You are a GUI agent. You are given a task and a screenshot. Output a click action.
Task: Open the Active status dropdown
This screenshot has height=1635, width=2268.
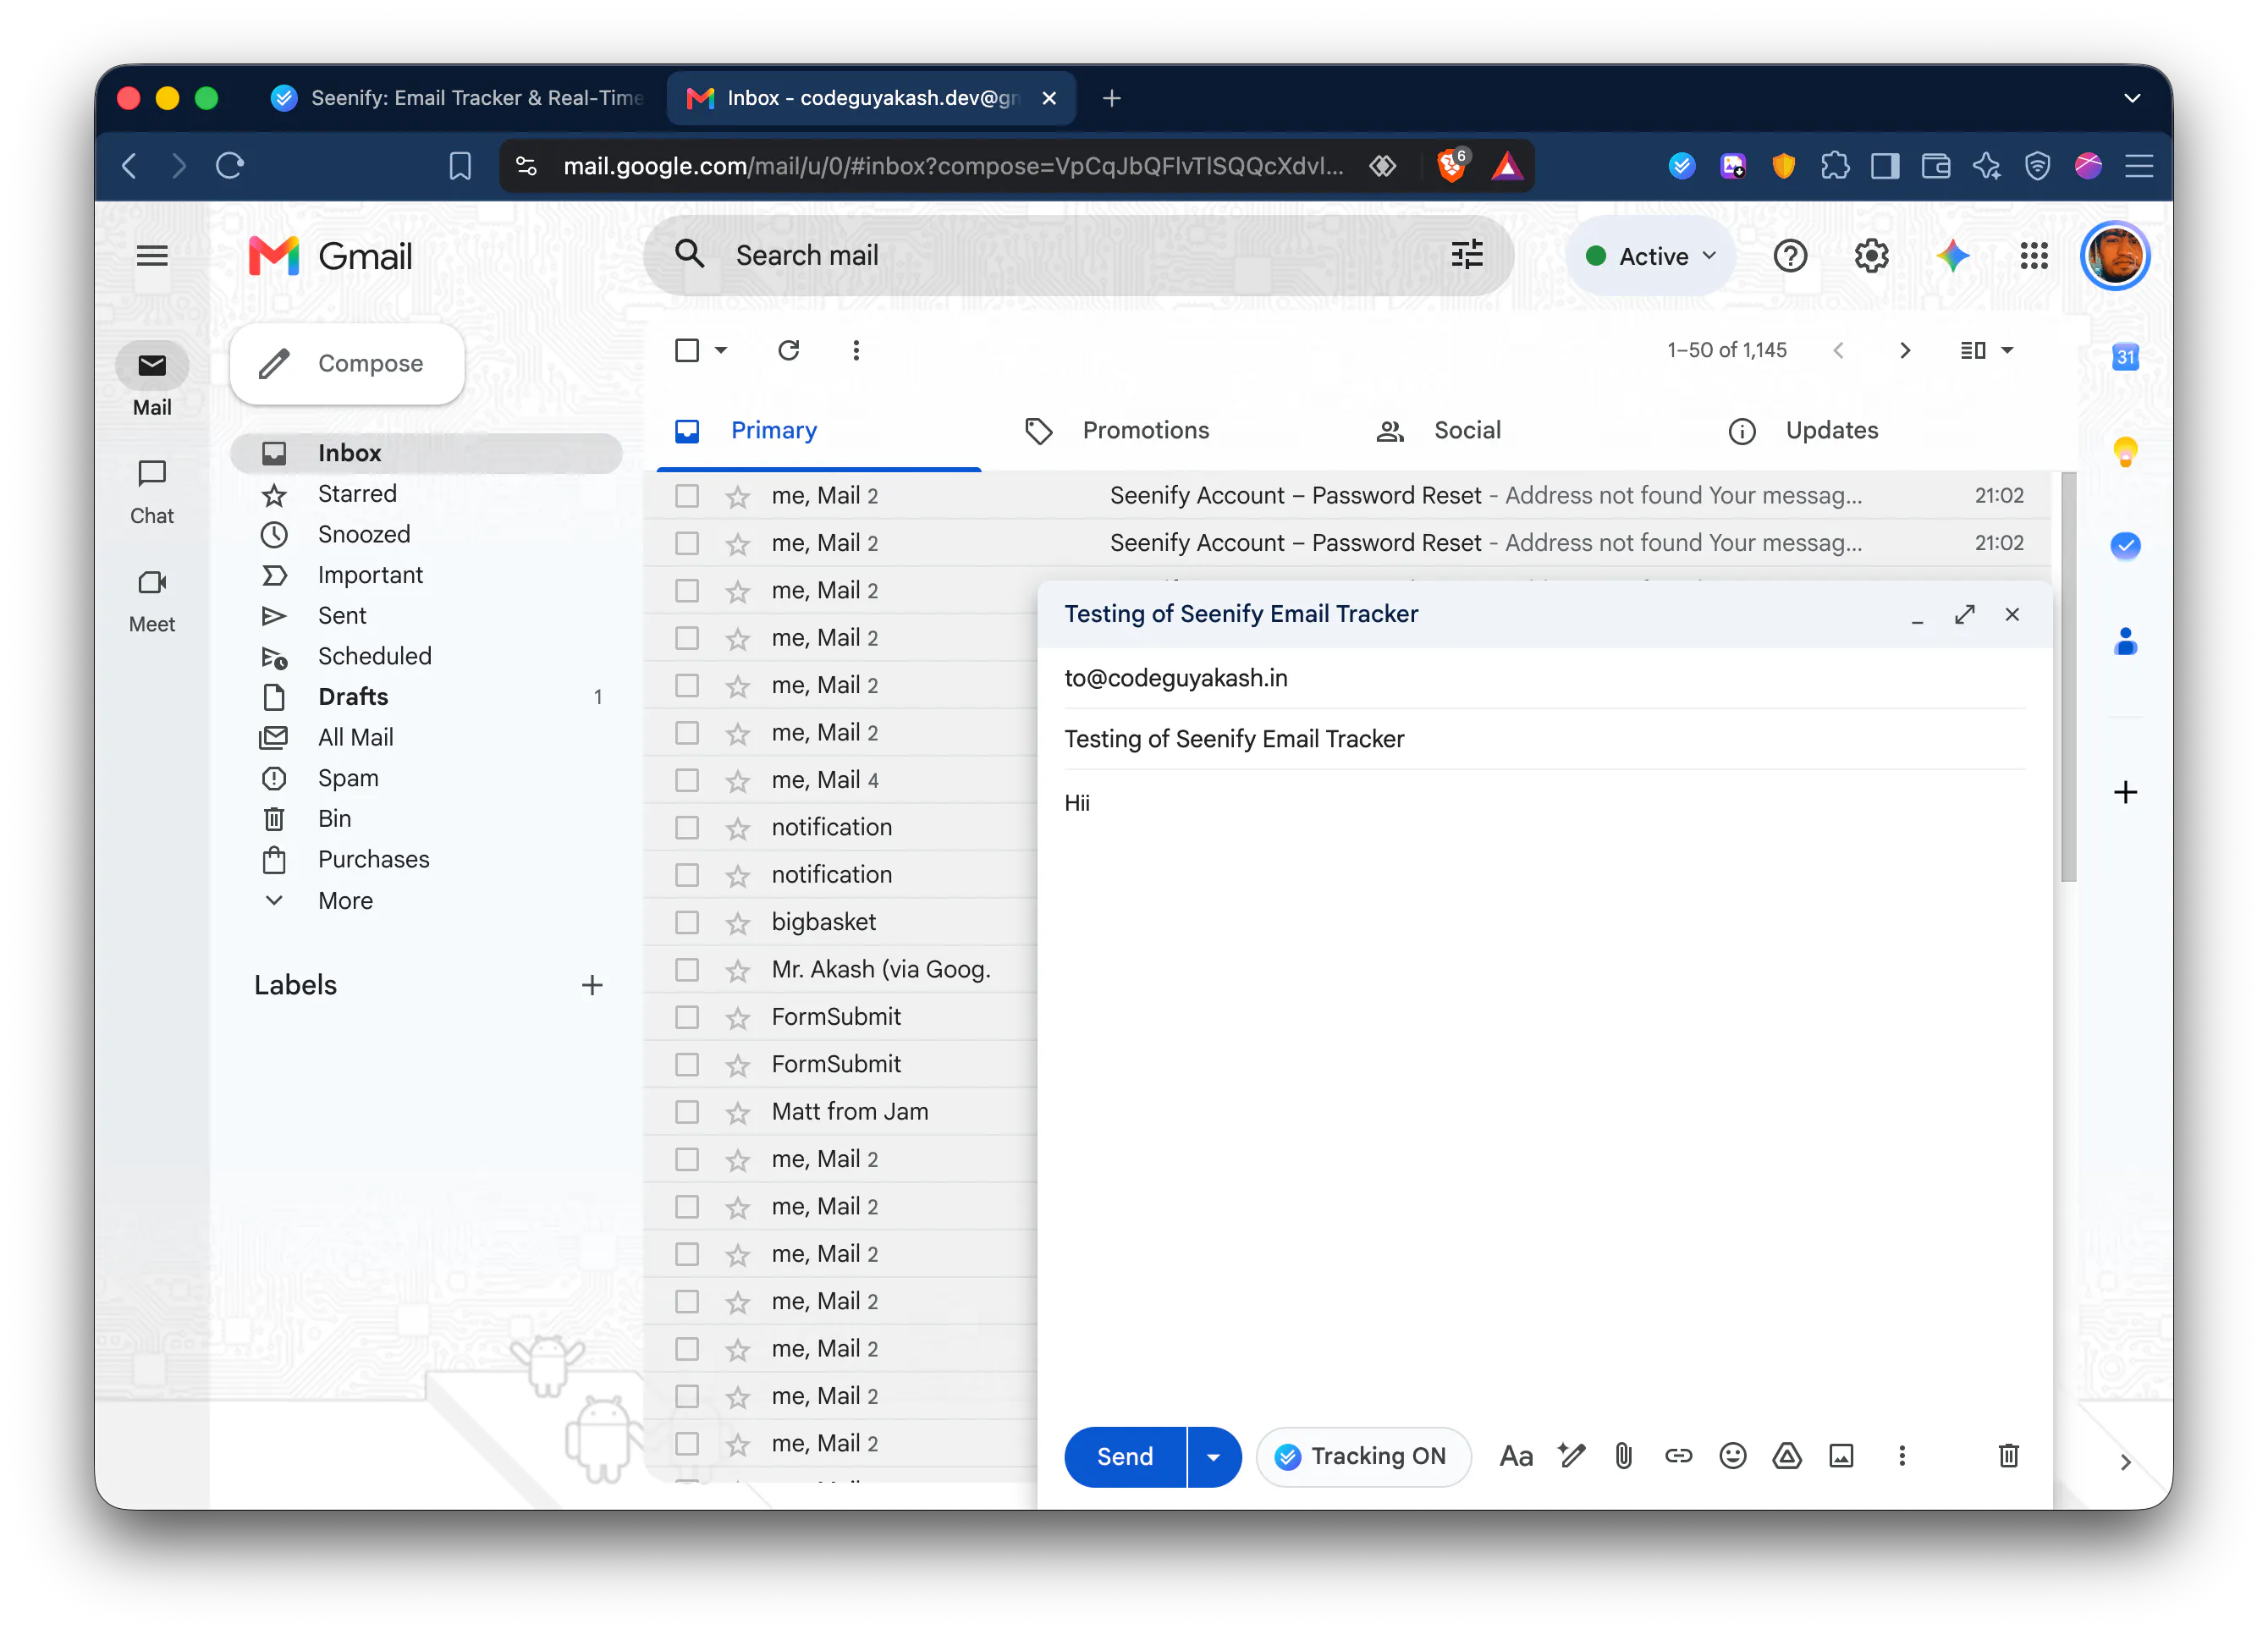[1650, 256]
